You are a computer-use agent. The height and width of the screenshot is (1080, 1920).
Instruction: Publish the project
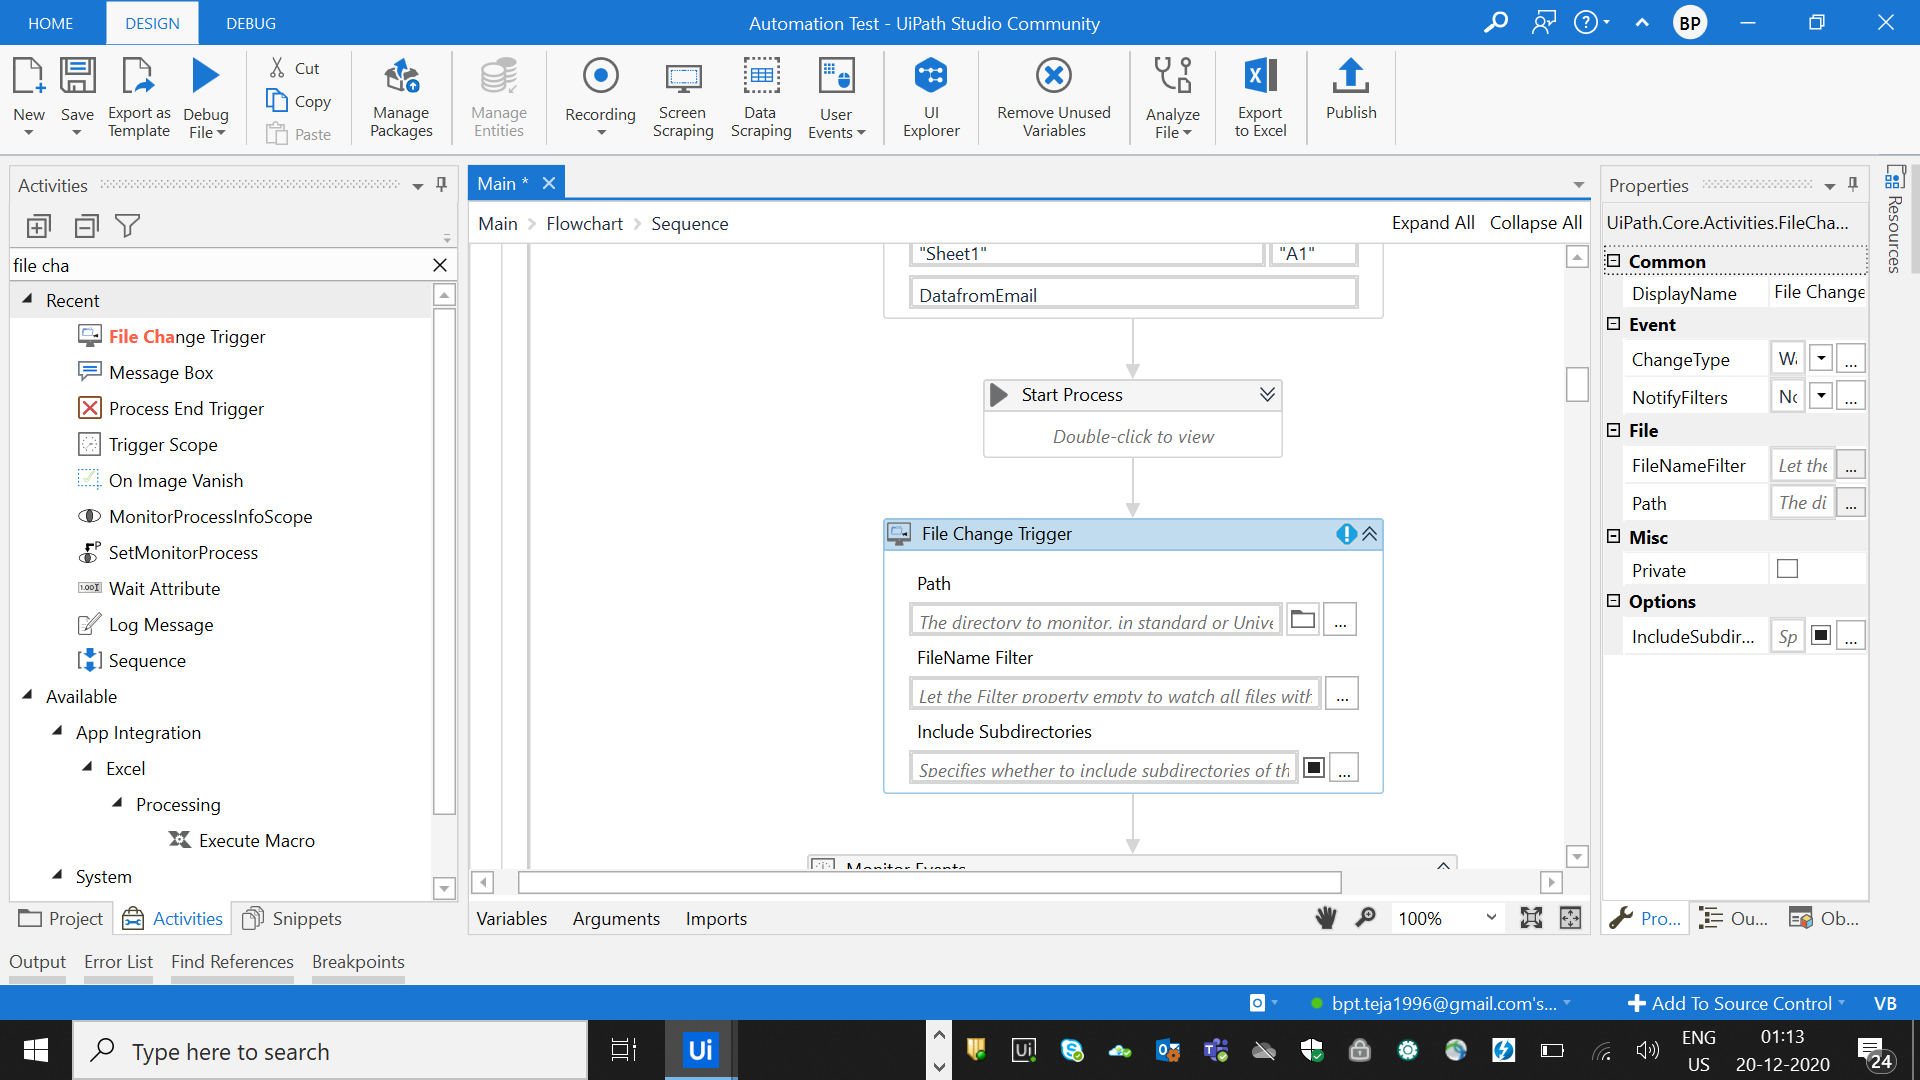point(1351,90)
